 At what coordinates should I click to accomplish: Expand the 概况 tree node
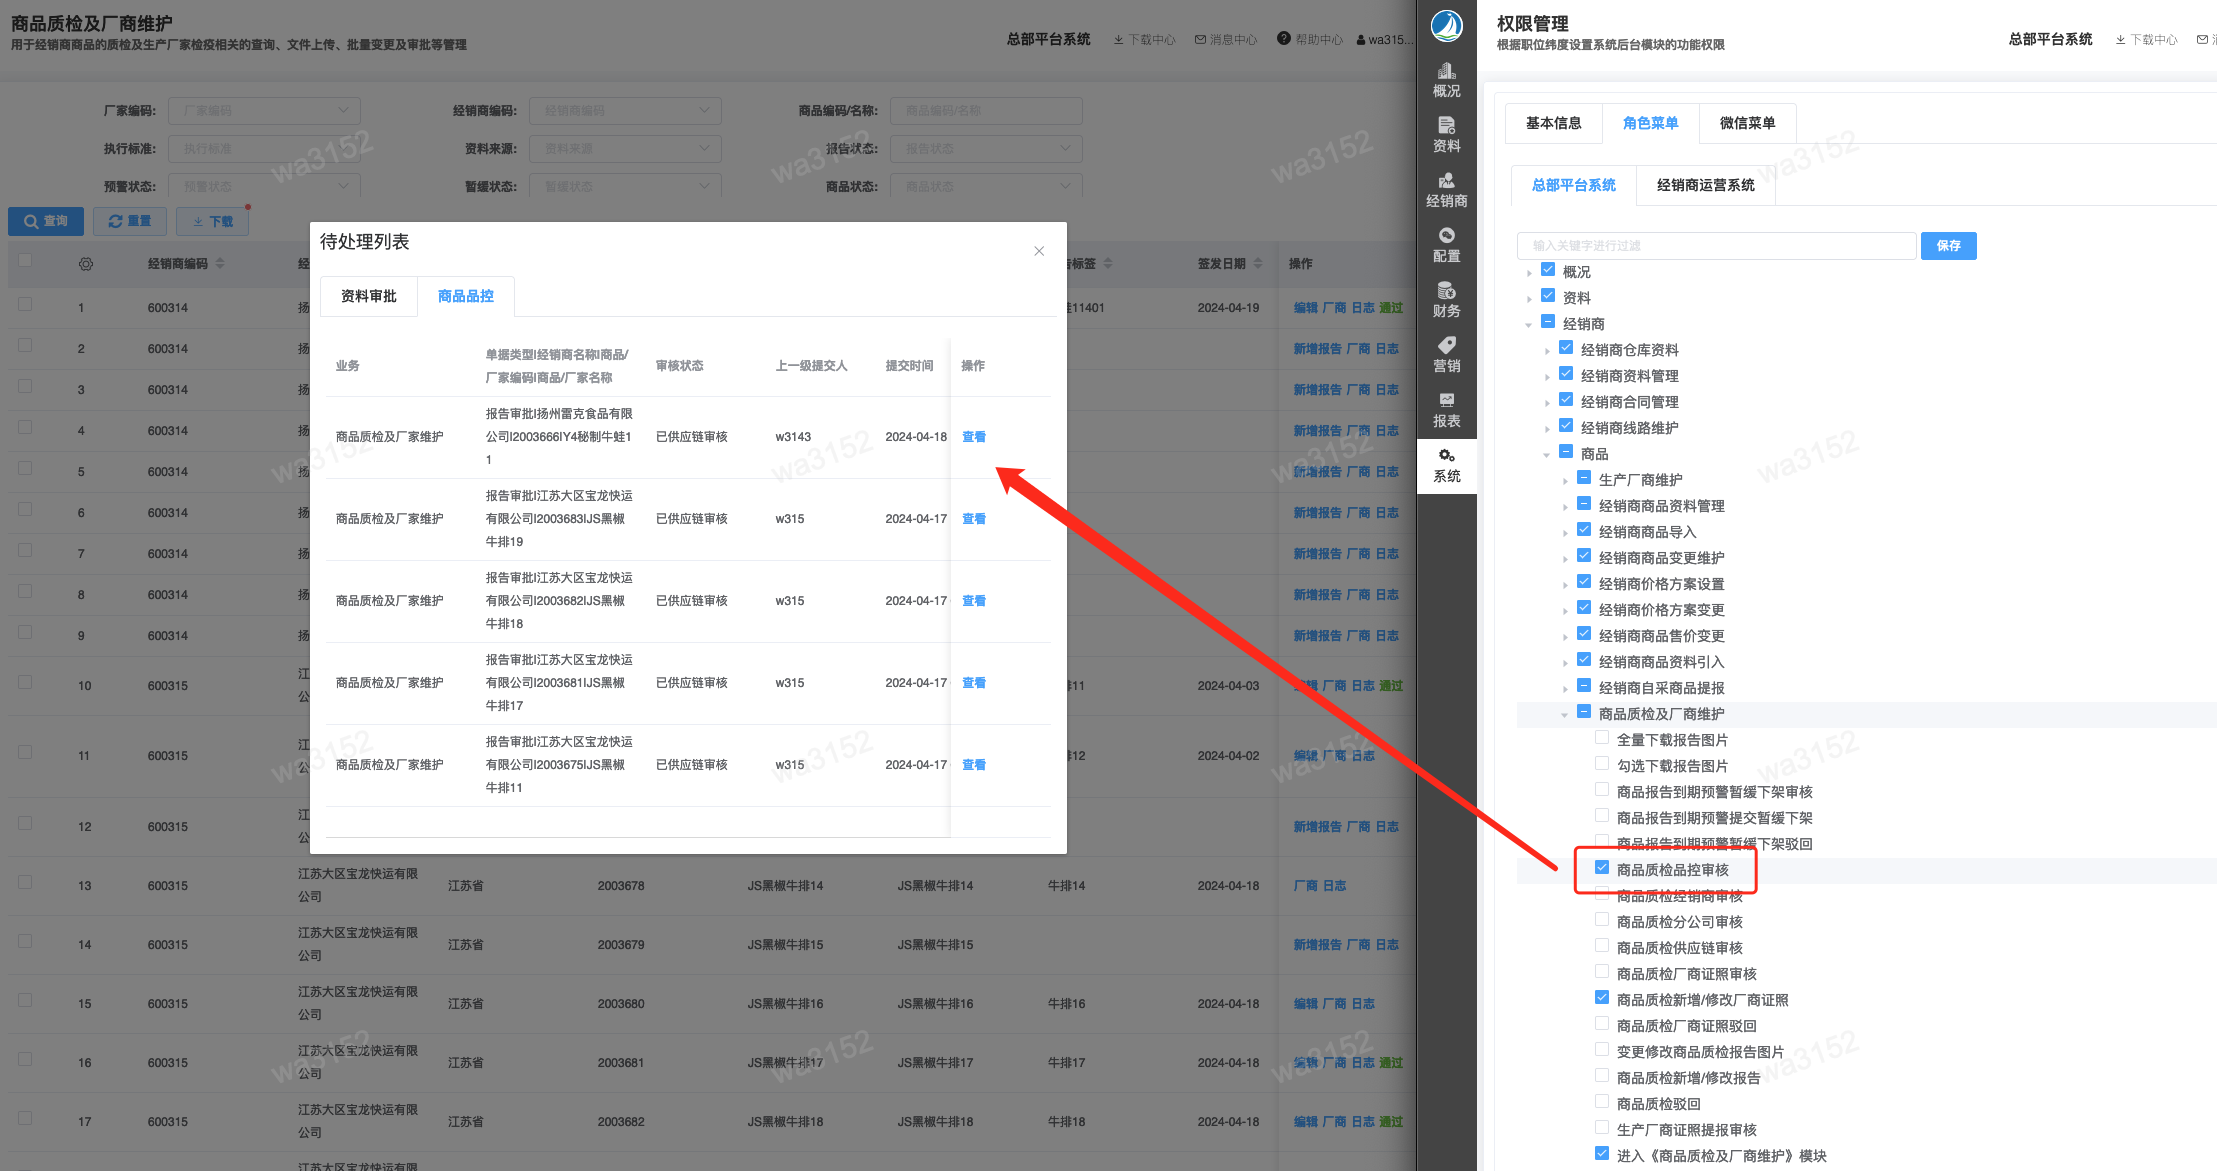[1529, 273]
